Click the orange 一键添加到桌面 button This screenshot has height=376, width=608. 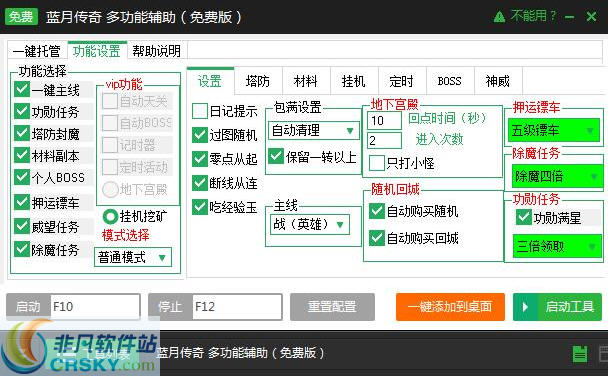click(x=450, y=307)
